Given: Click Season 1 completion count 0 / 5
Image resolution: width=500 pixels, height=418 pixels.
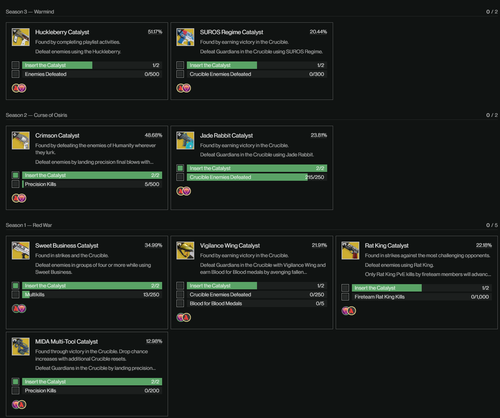Looking at the screenshot, I should click(x=492, y=225).
